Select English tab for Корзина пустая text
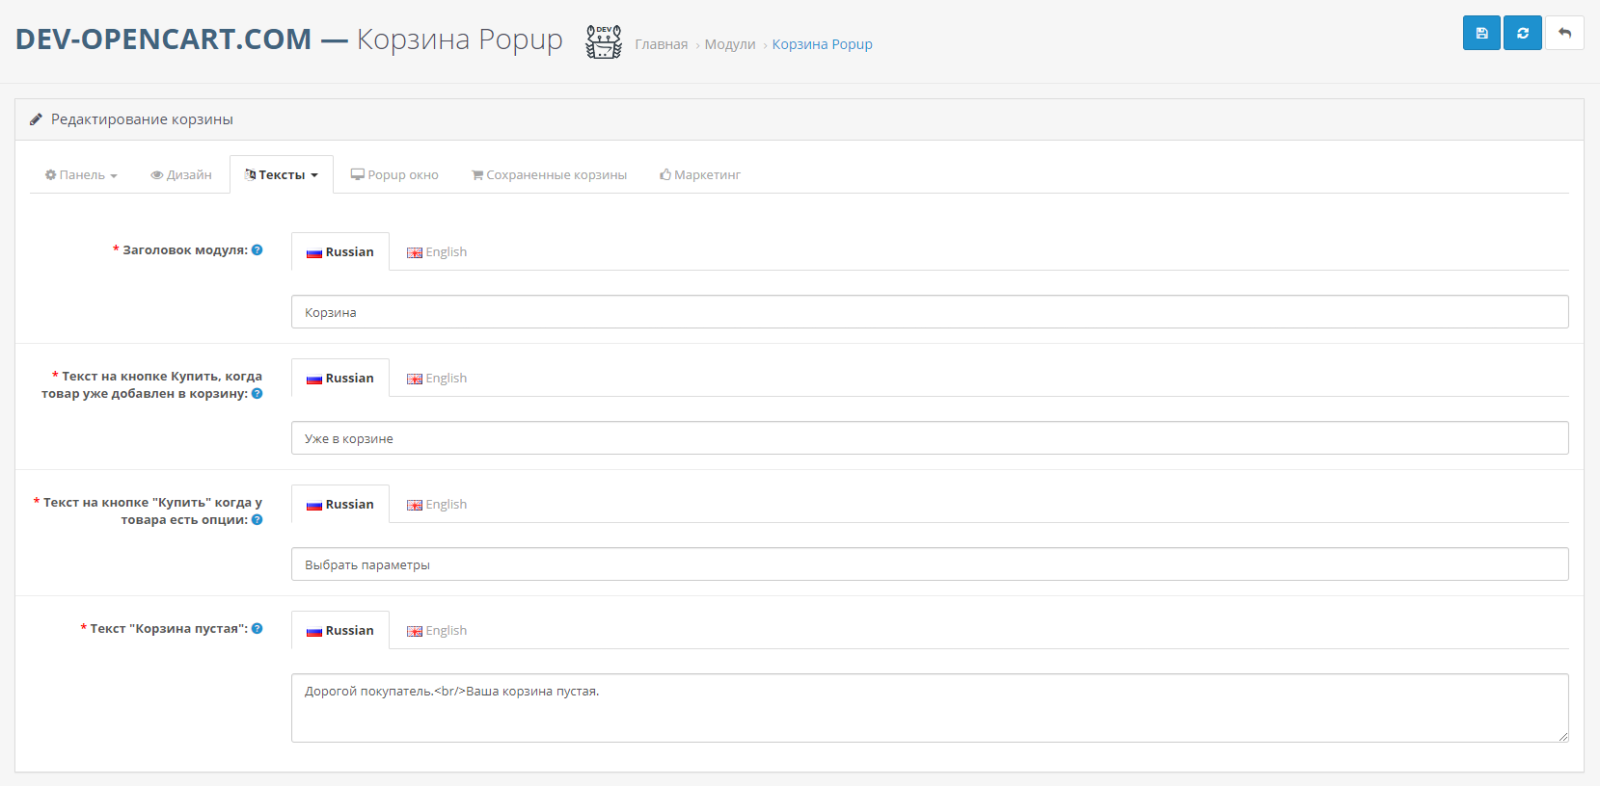 [437, 630]
